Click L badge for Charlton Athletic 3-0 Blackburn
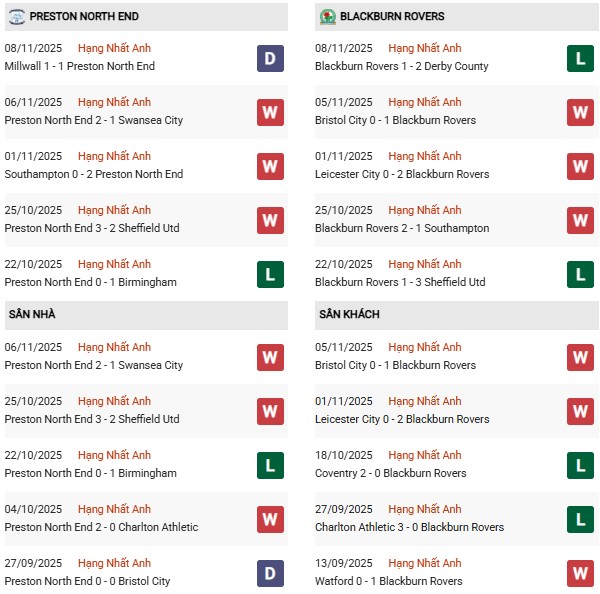The image size is (600, 594). [580, 519]
